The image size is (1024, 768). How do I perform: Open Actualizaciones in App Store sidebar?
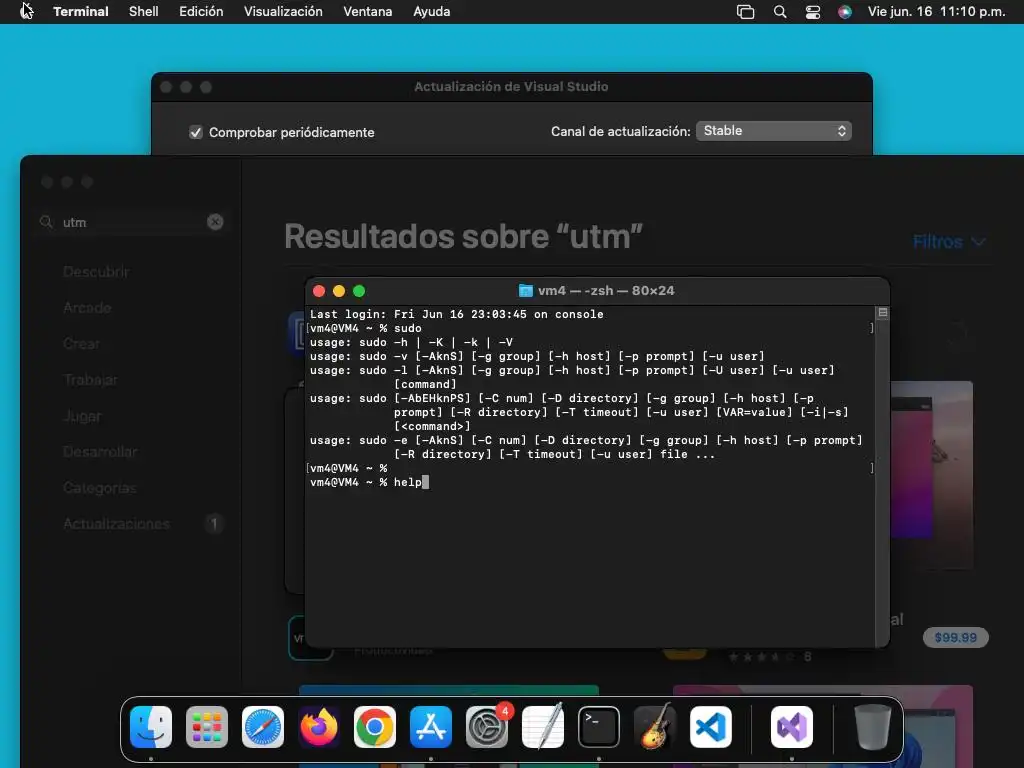(x=116, y=524)
